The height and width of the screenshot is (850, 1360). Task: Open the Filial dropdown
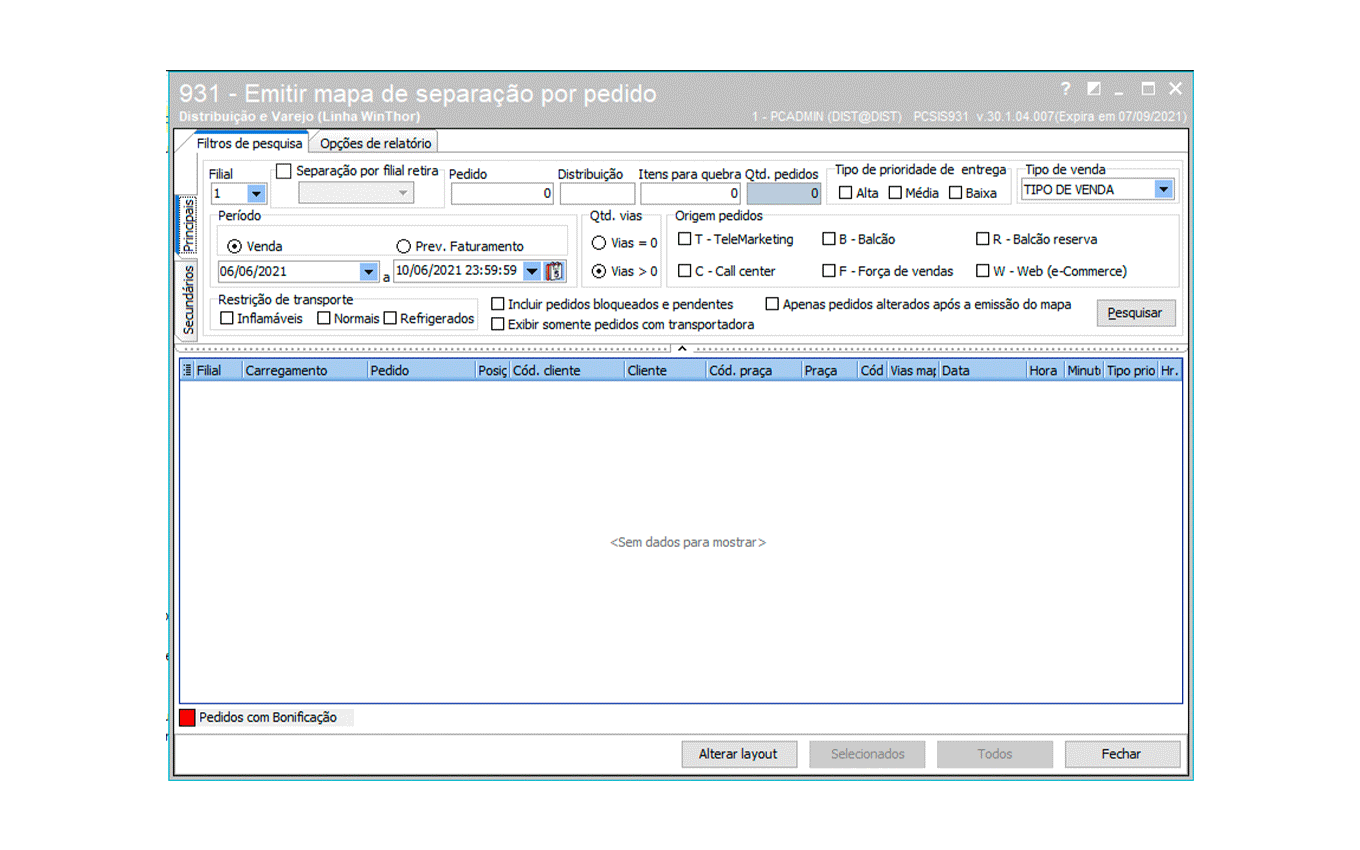pos(256,193)
